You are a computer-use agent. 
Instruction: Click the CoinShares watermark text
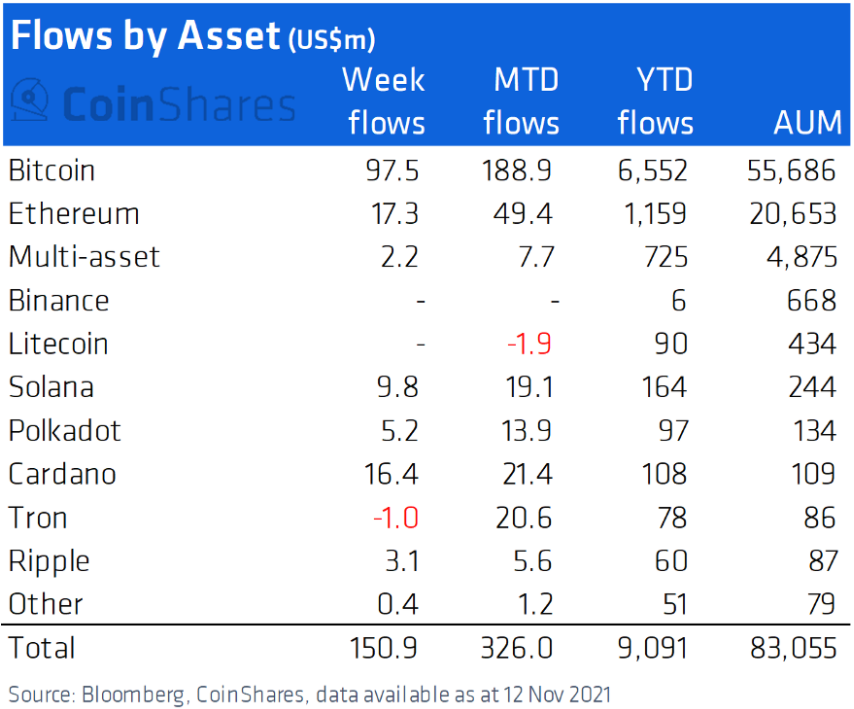pyautogui.click(x=179, y=104)
